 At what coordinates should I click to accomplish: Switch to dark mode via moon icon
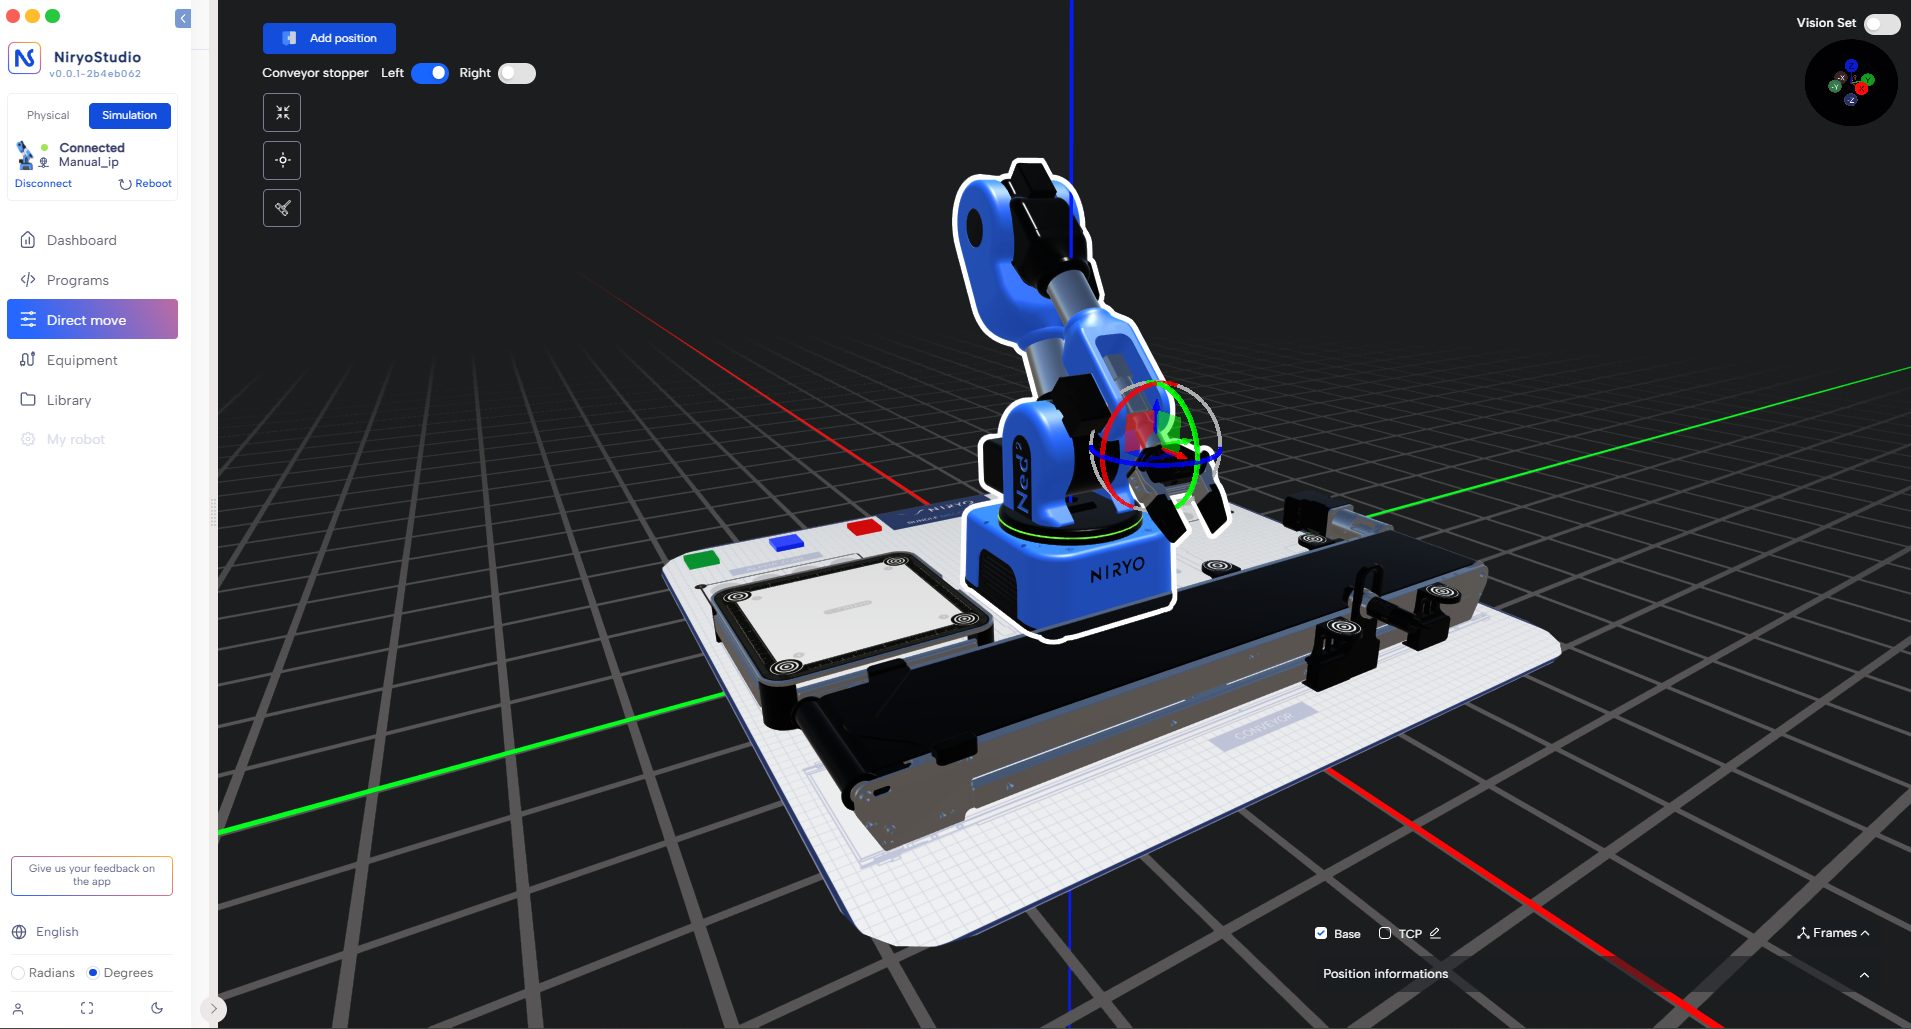coord(158,1008)
